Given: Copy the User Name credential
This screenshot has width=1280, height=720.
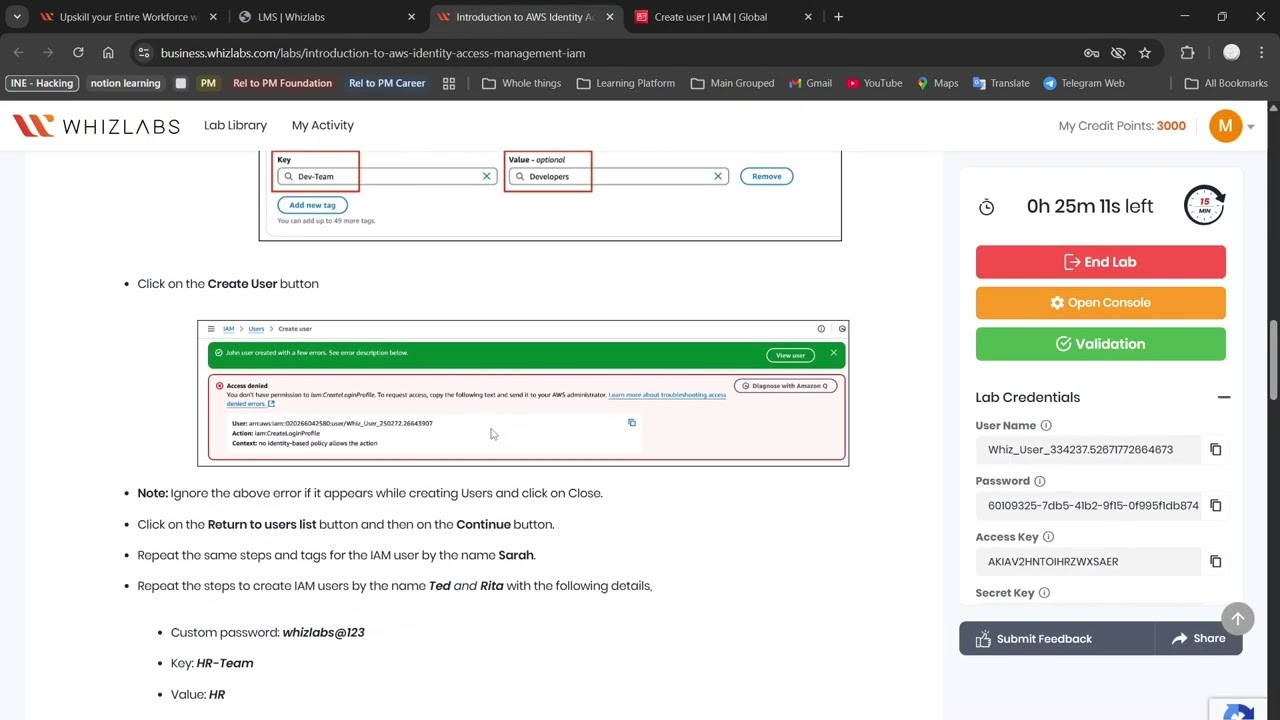Looking at the screenshot, I should (1216, 450).
